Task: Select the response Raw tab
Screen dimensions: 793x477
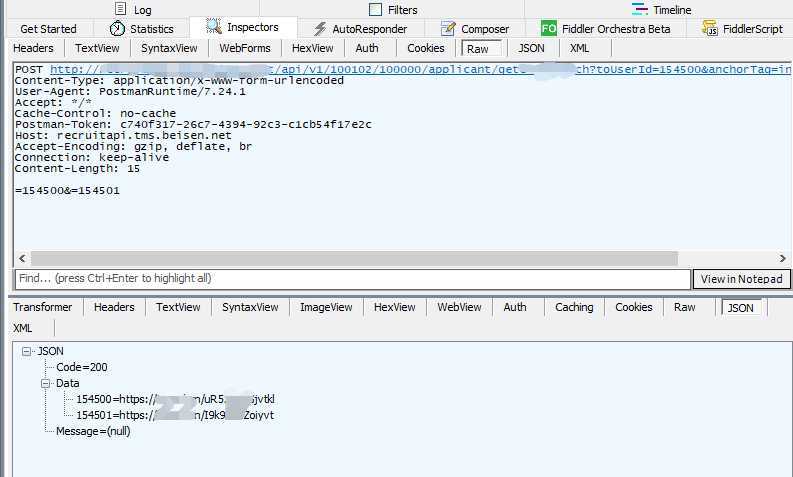Action: coord(685,308)
